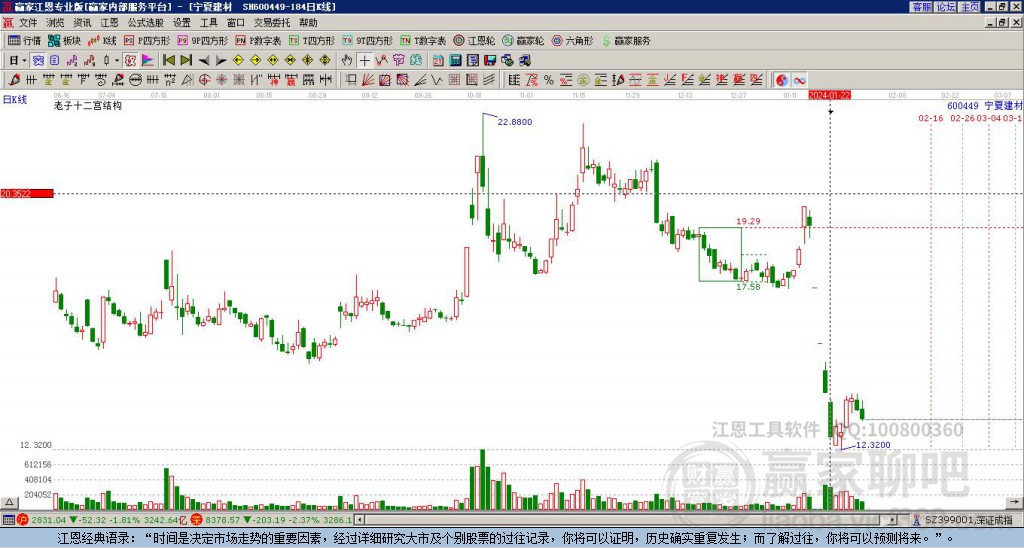Open 赢家服务 service button

click(x=626, y=40)
